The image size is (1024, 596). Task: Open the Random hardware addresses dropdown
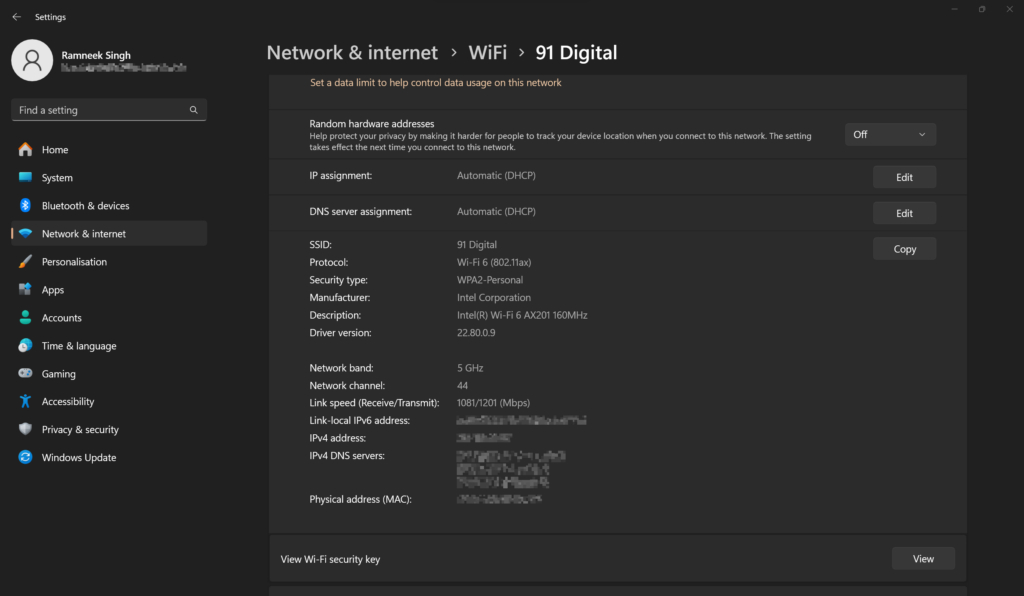(x=889, y=133)
